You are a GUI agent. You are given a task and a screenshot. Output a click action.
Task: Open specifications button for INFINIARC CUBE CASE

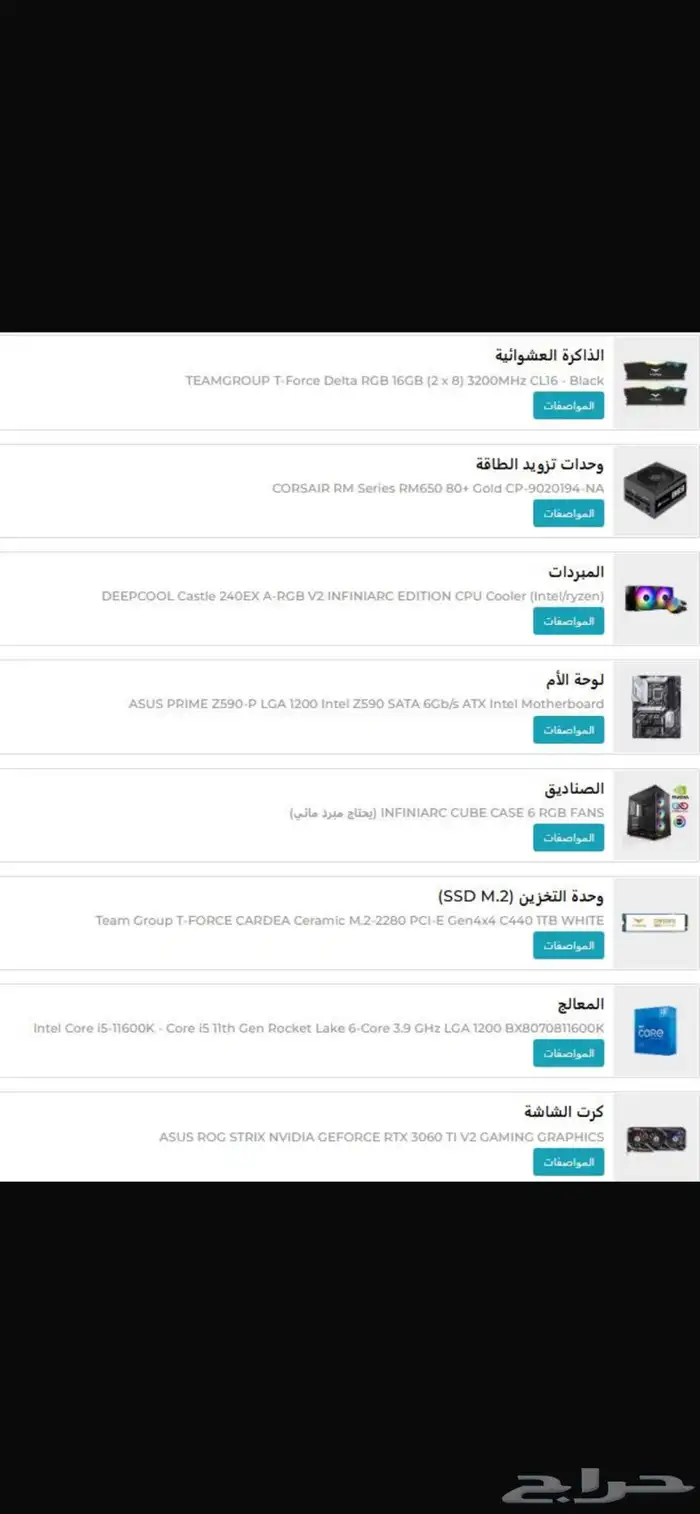pyautogui.click(x=568, y=837)
